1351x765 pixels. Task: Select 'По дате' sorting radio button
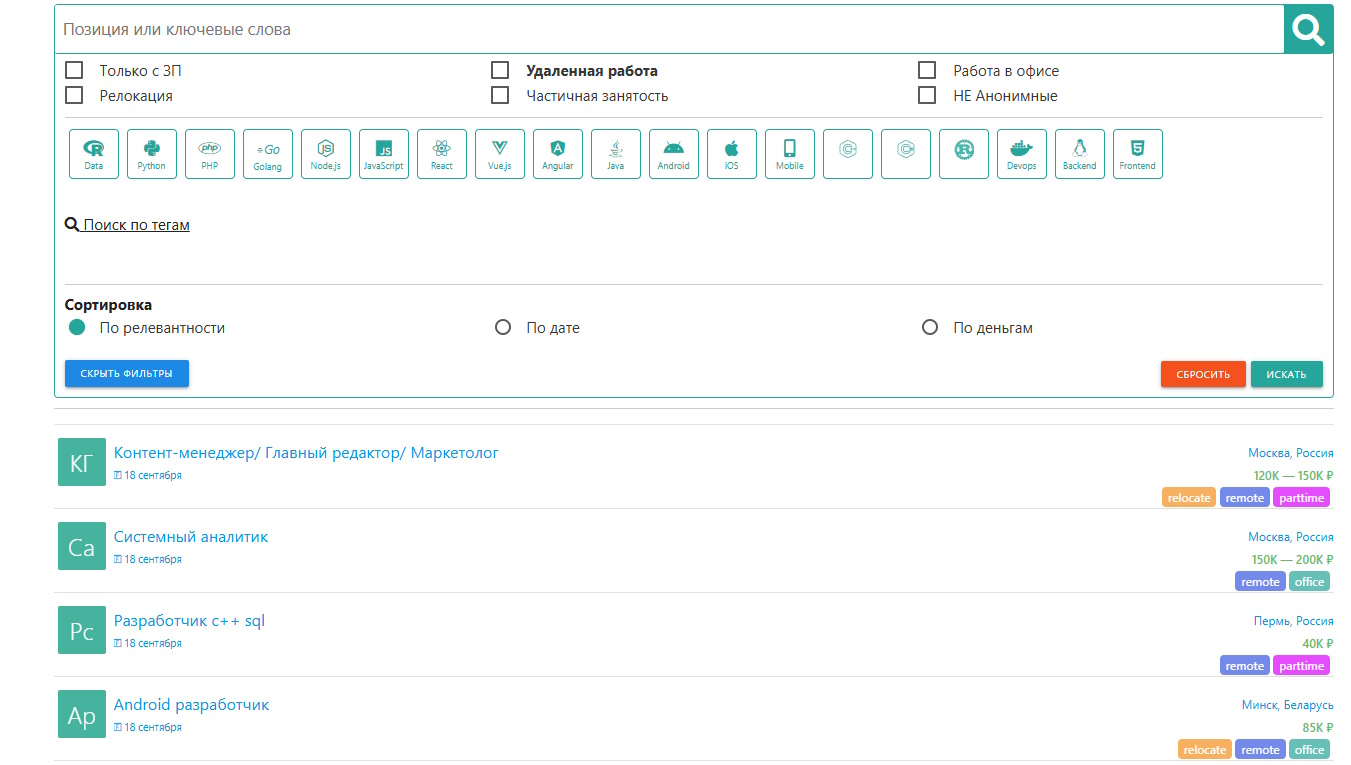tap(503, 328)
